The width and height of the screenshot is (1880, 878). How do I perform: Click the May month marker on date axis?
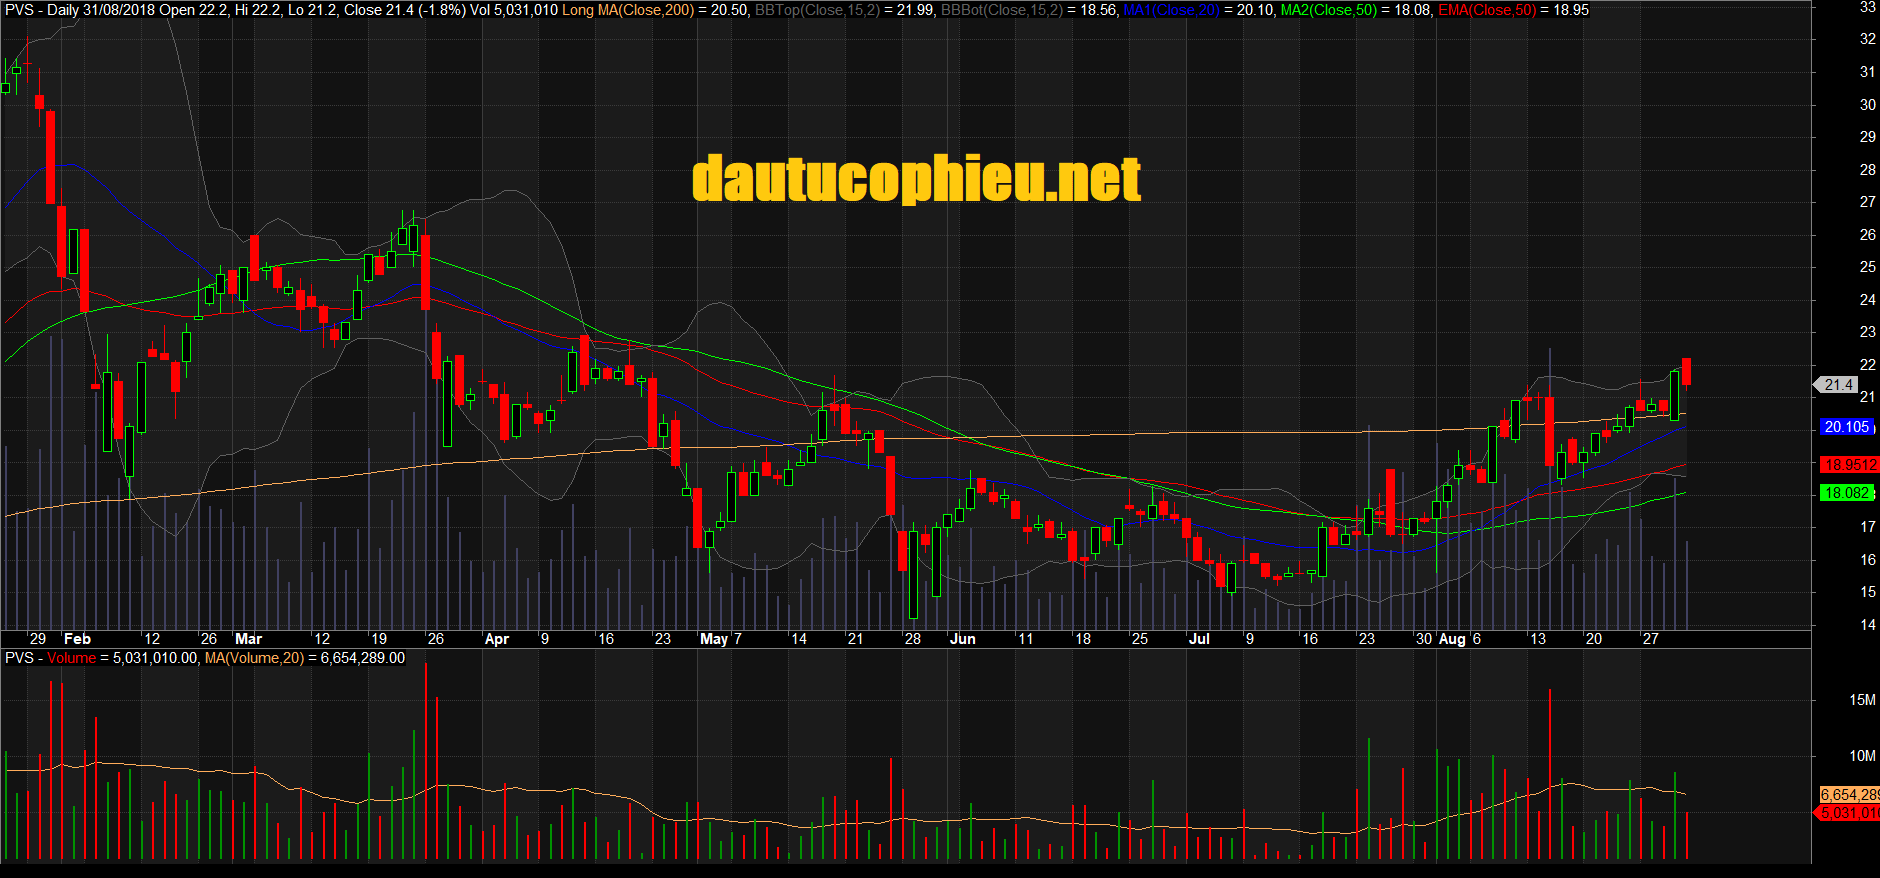pos(714,639)
